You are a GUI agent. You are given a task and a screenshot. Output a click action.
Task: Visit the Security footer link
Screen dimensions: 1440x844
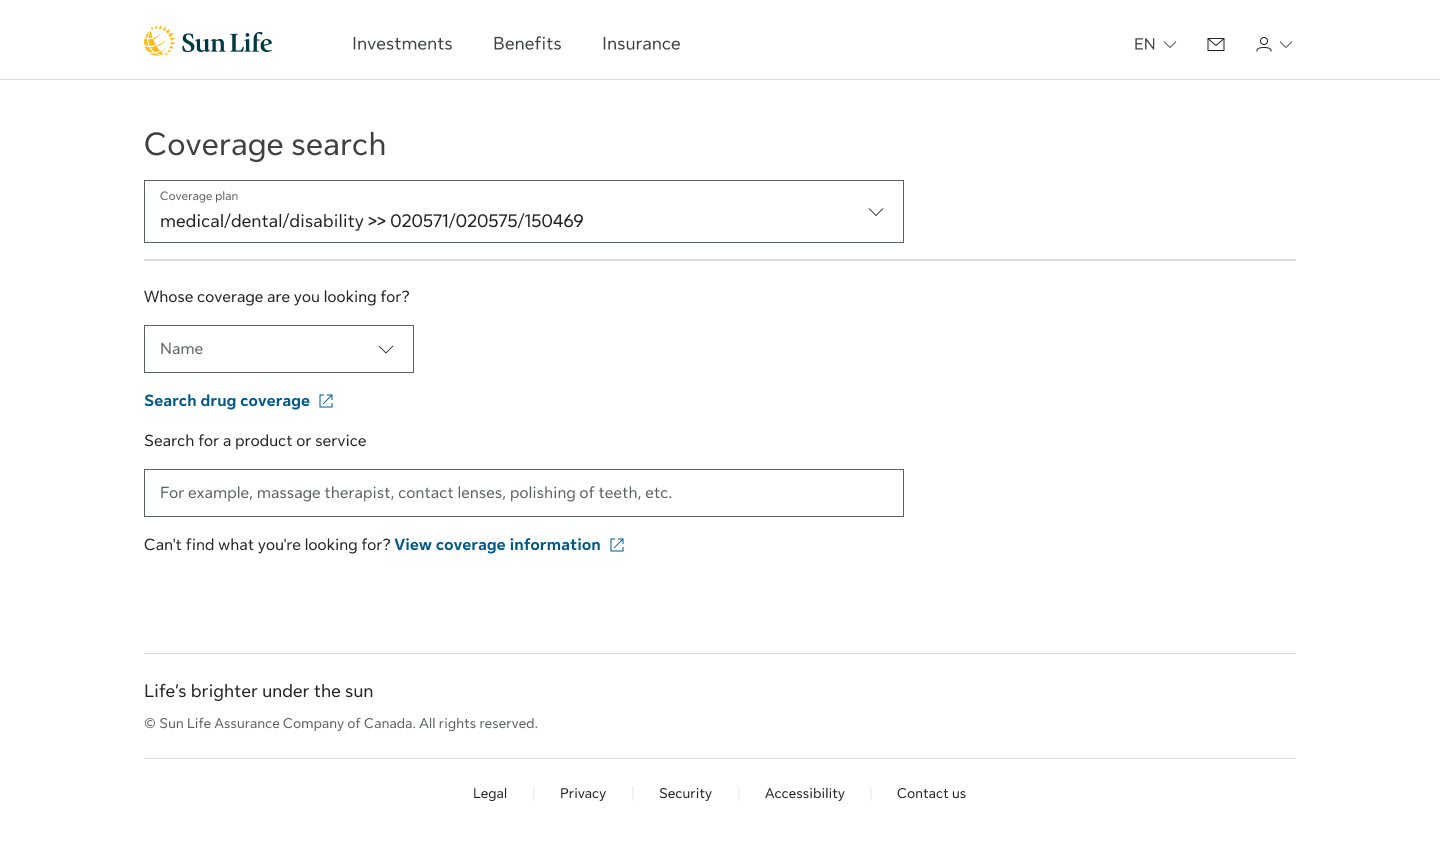click(685, 793)
